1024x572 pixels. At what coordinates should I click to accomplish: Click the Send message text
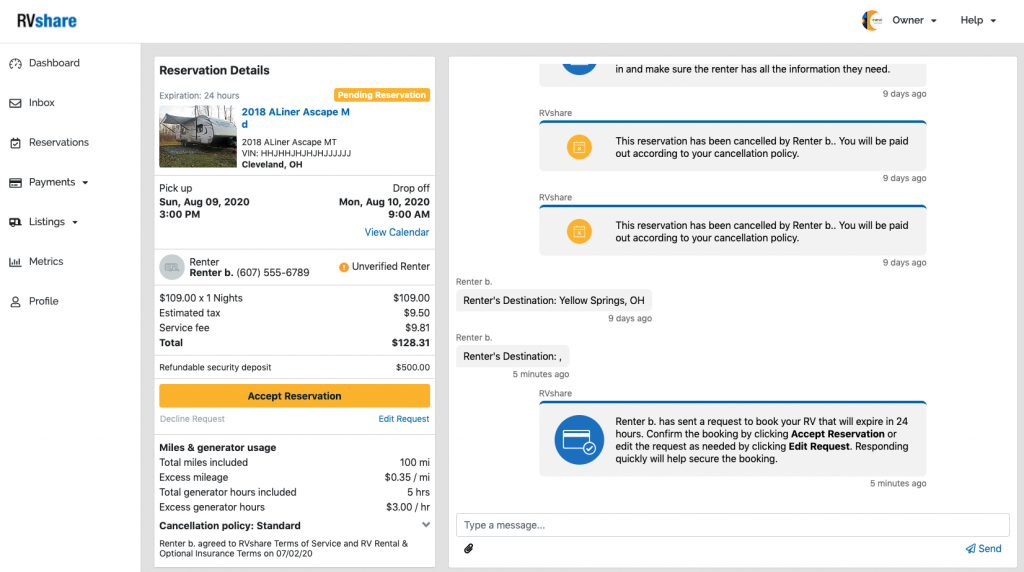[x=989, y=548]
